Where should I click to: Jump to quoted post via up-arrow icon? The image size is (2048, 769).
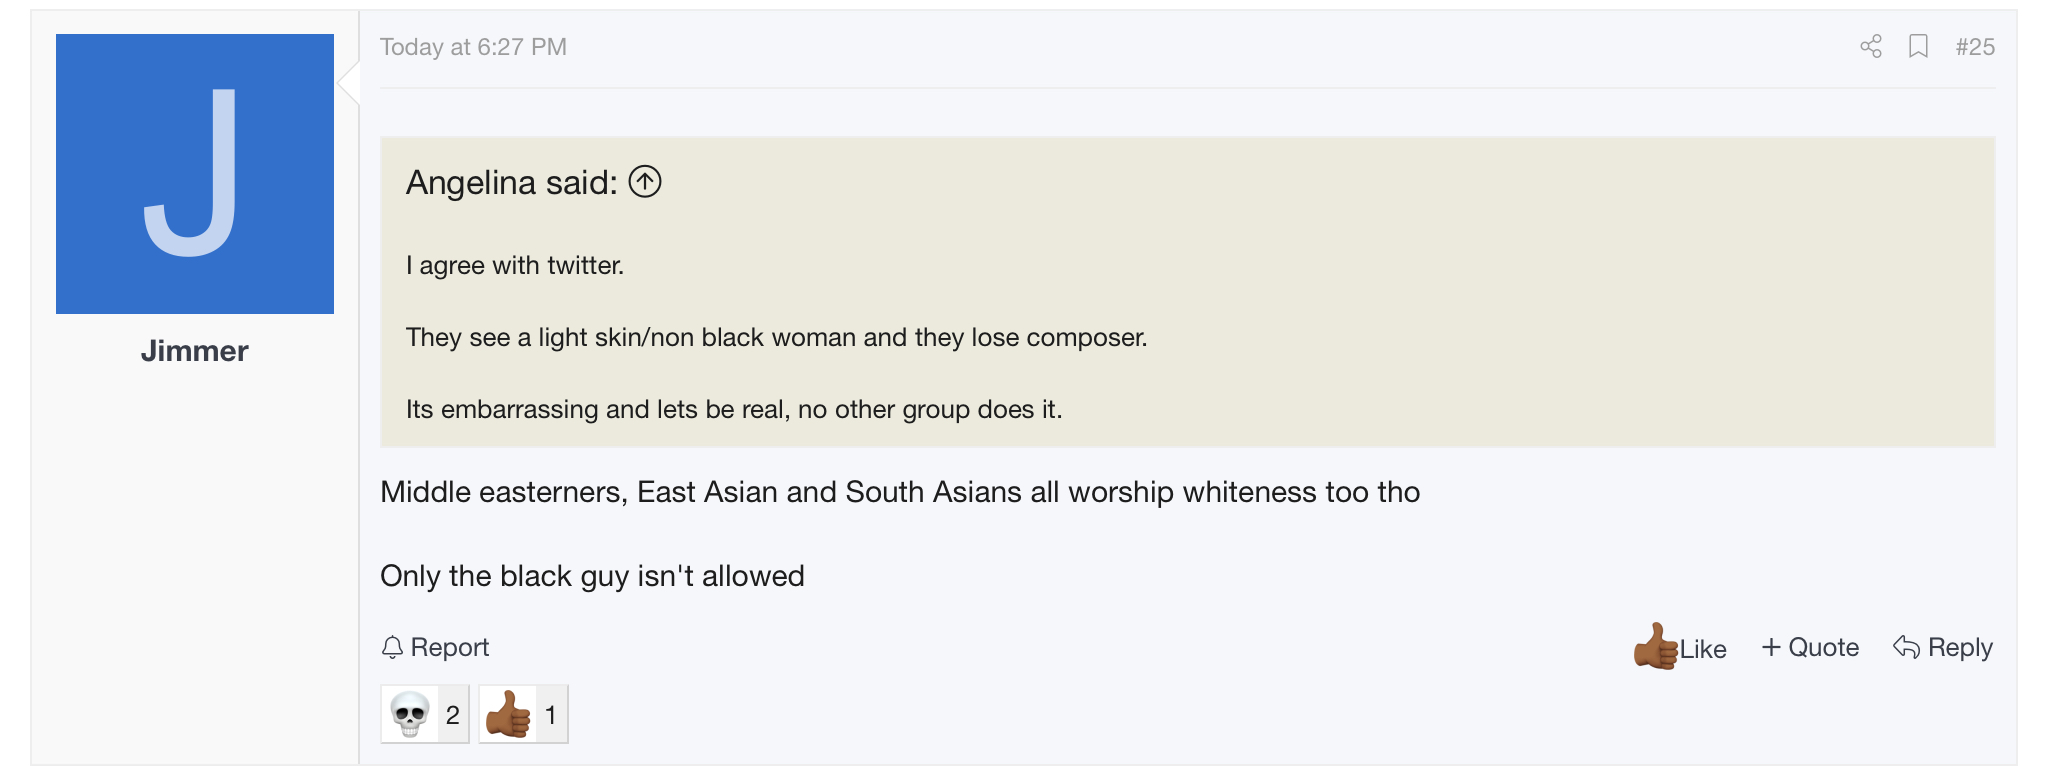tap(645, 182)
